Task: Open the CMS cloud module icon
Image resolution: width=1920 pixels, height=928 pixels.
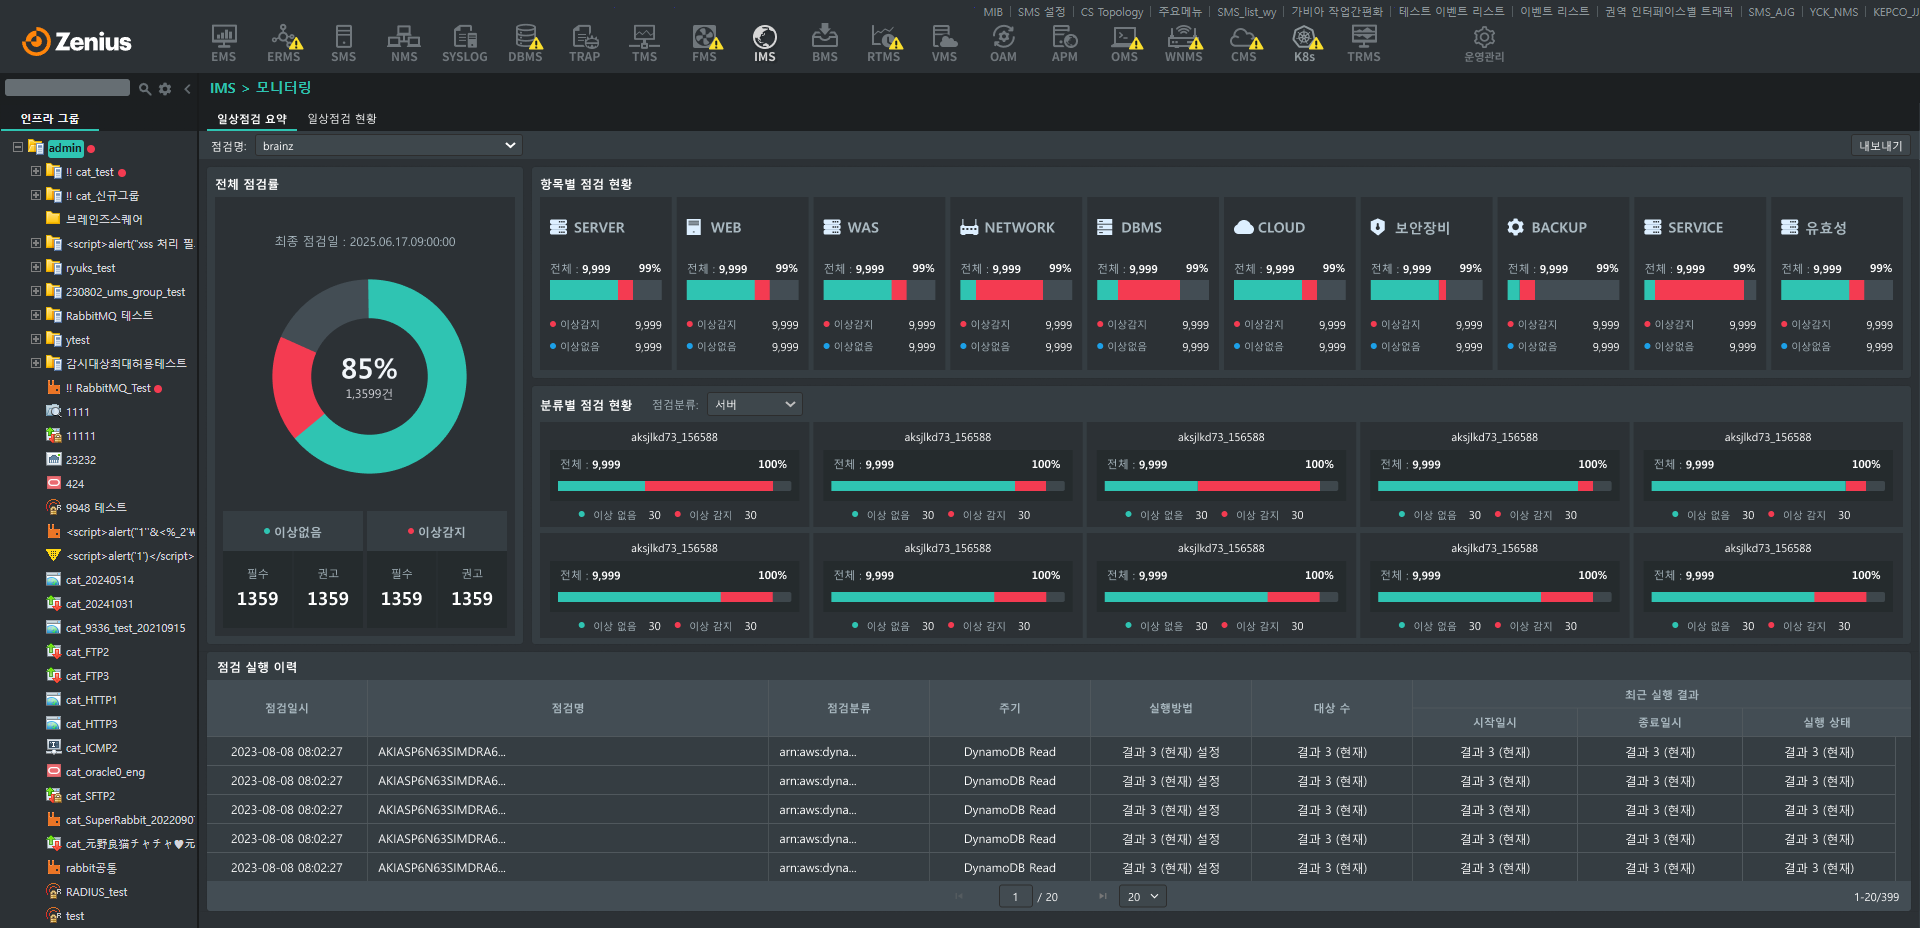Action: click(x=1245, y=43)
